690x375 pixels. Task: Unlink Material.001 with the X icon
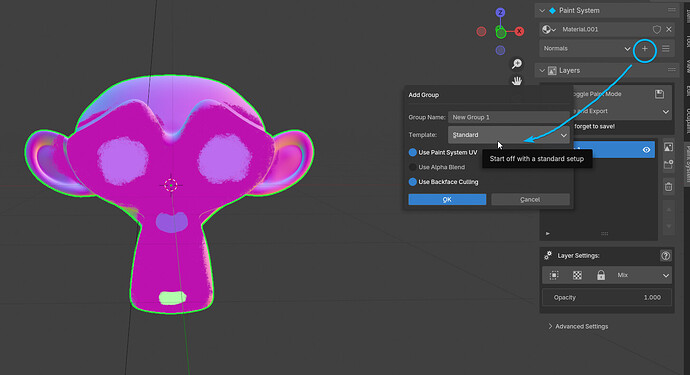[669, 29]
